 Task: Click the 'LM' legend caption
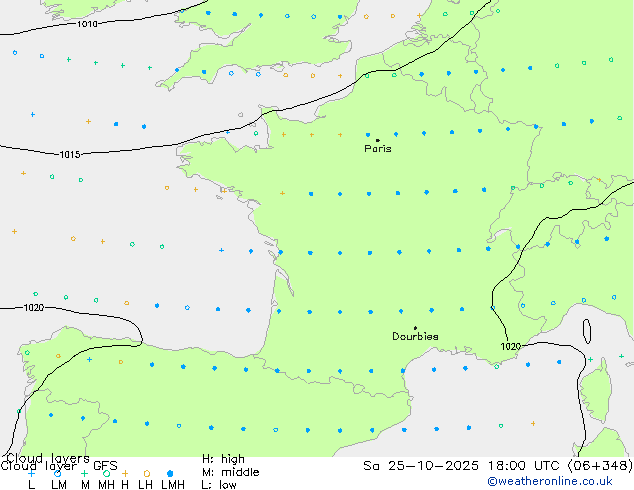(59, 485)
